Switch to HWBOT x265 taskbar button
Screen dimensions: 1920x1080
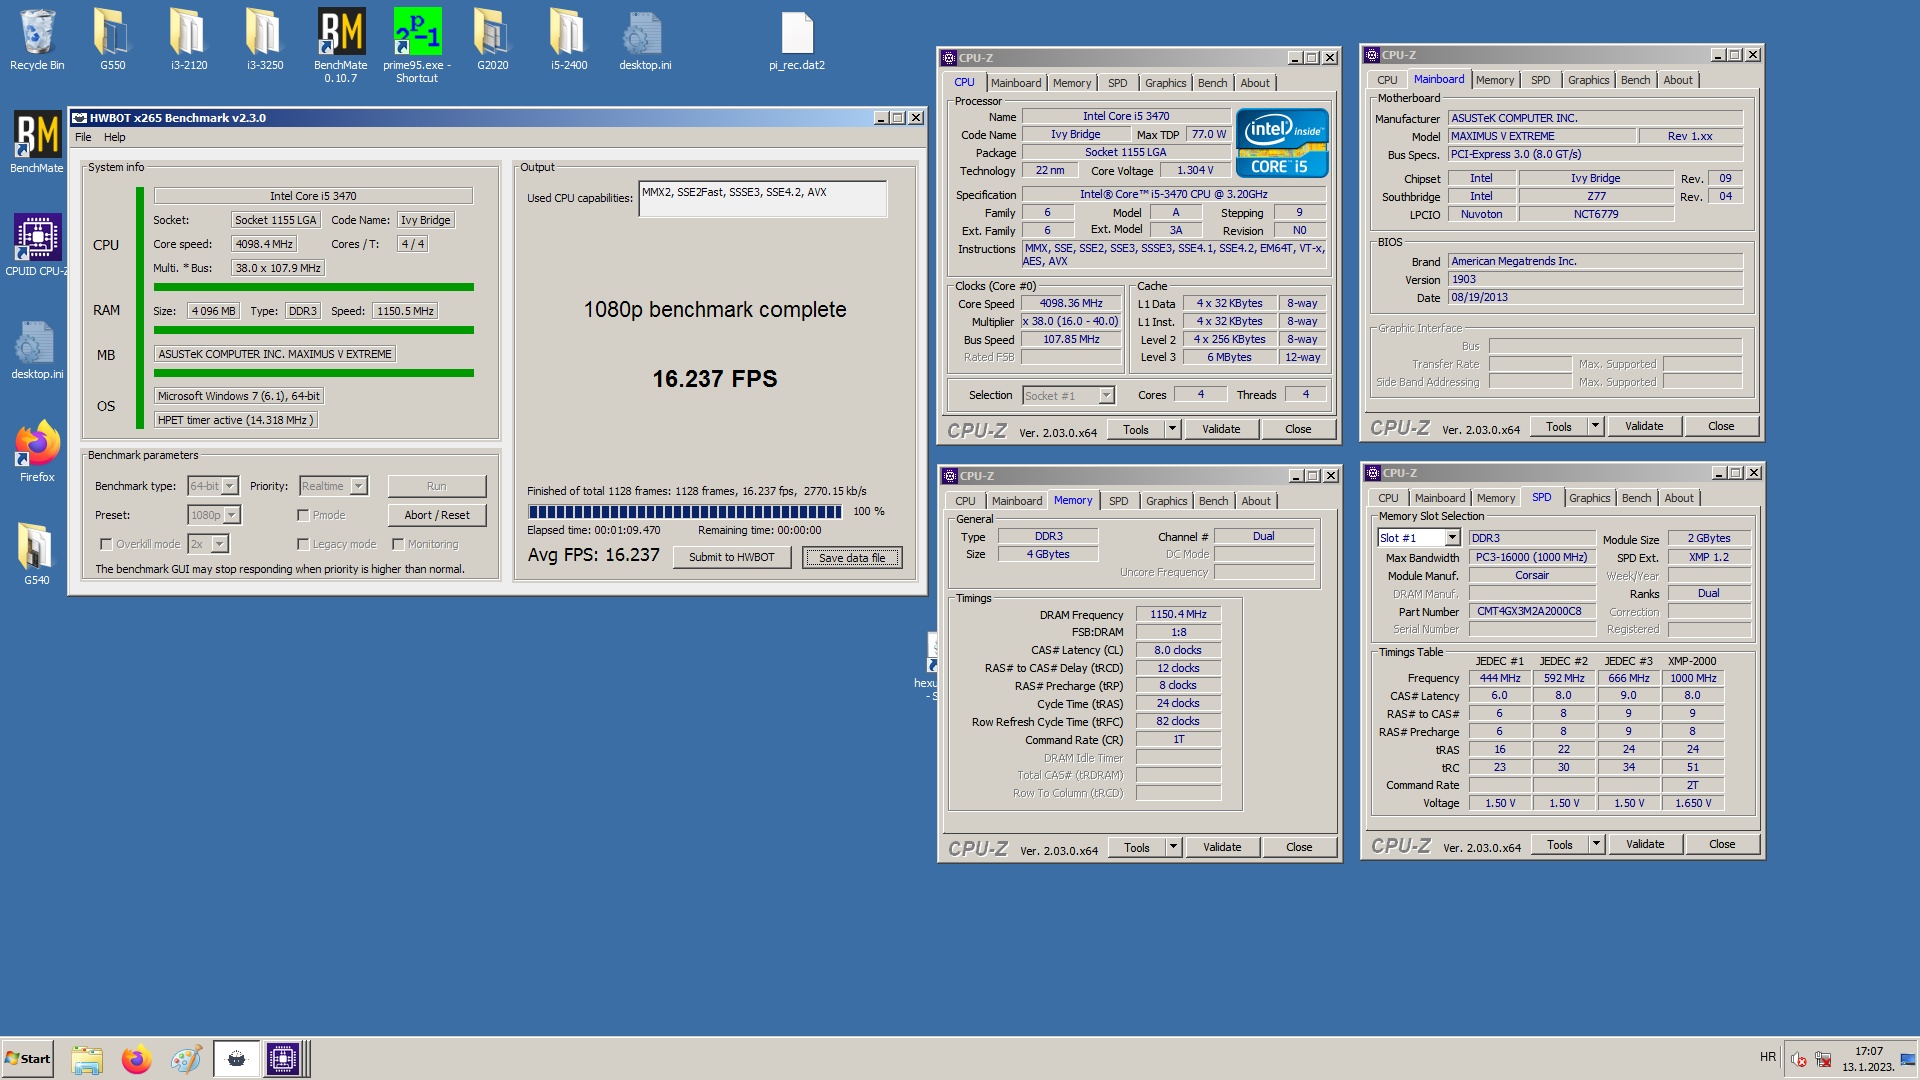tap(236, 1059)
